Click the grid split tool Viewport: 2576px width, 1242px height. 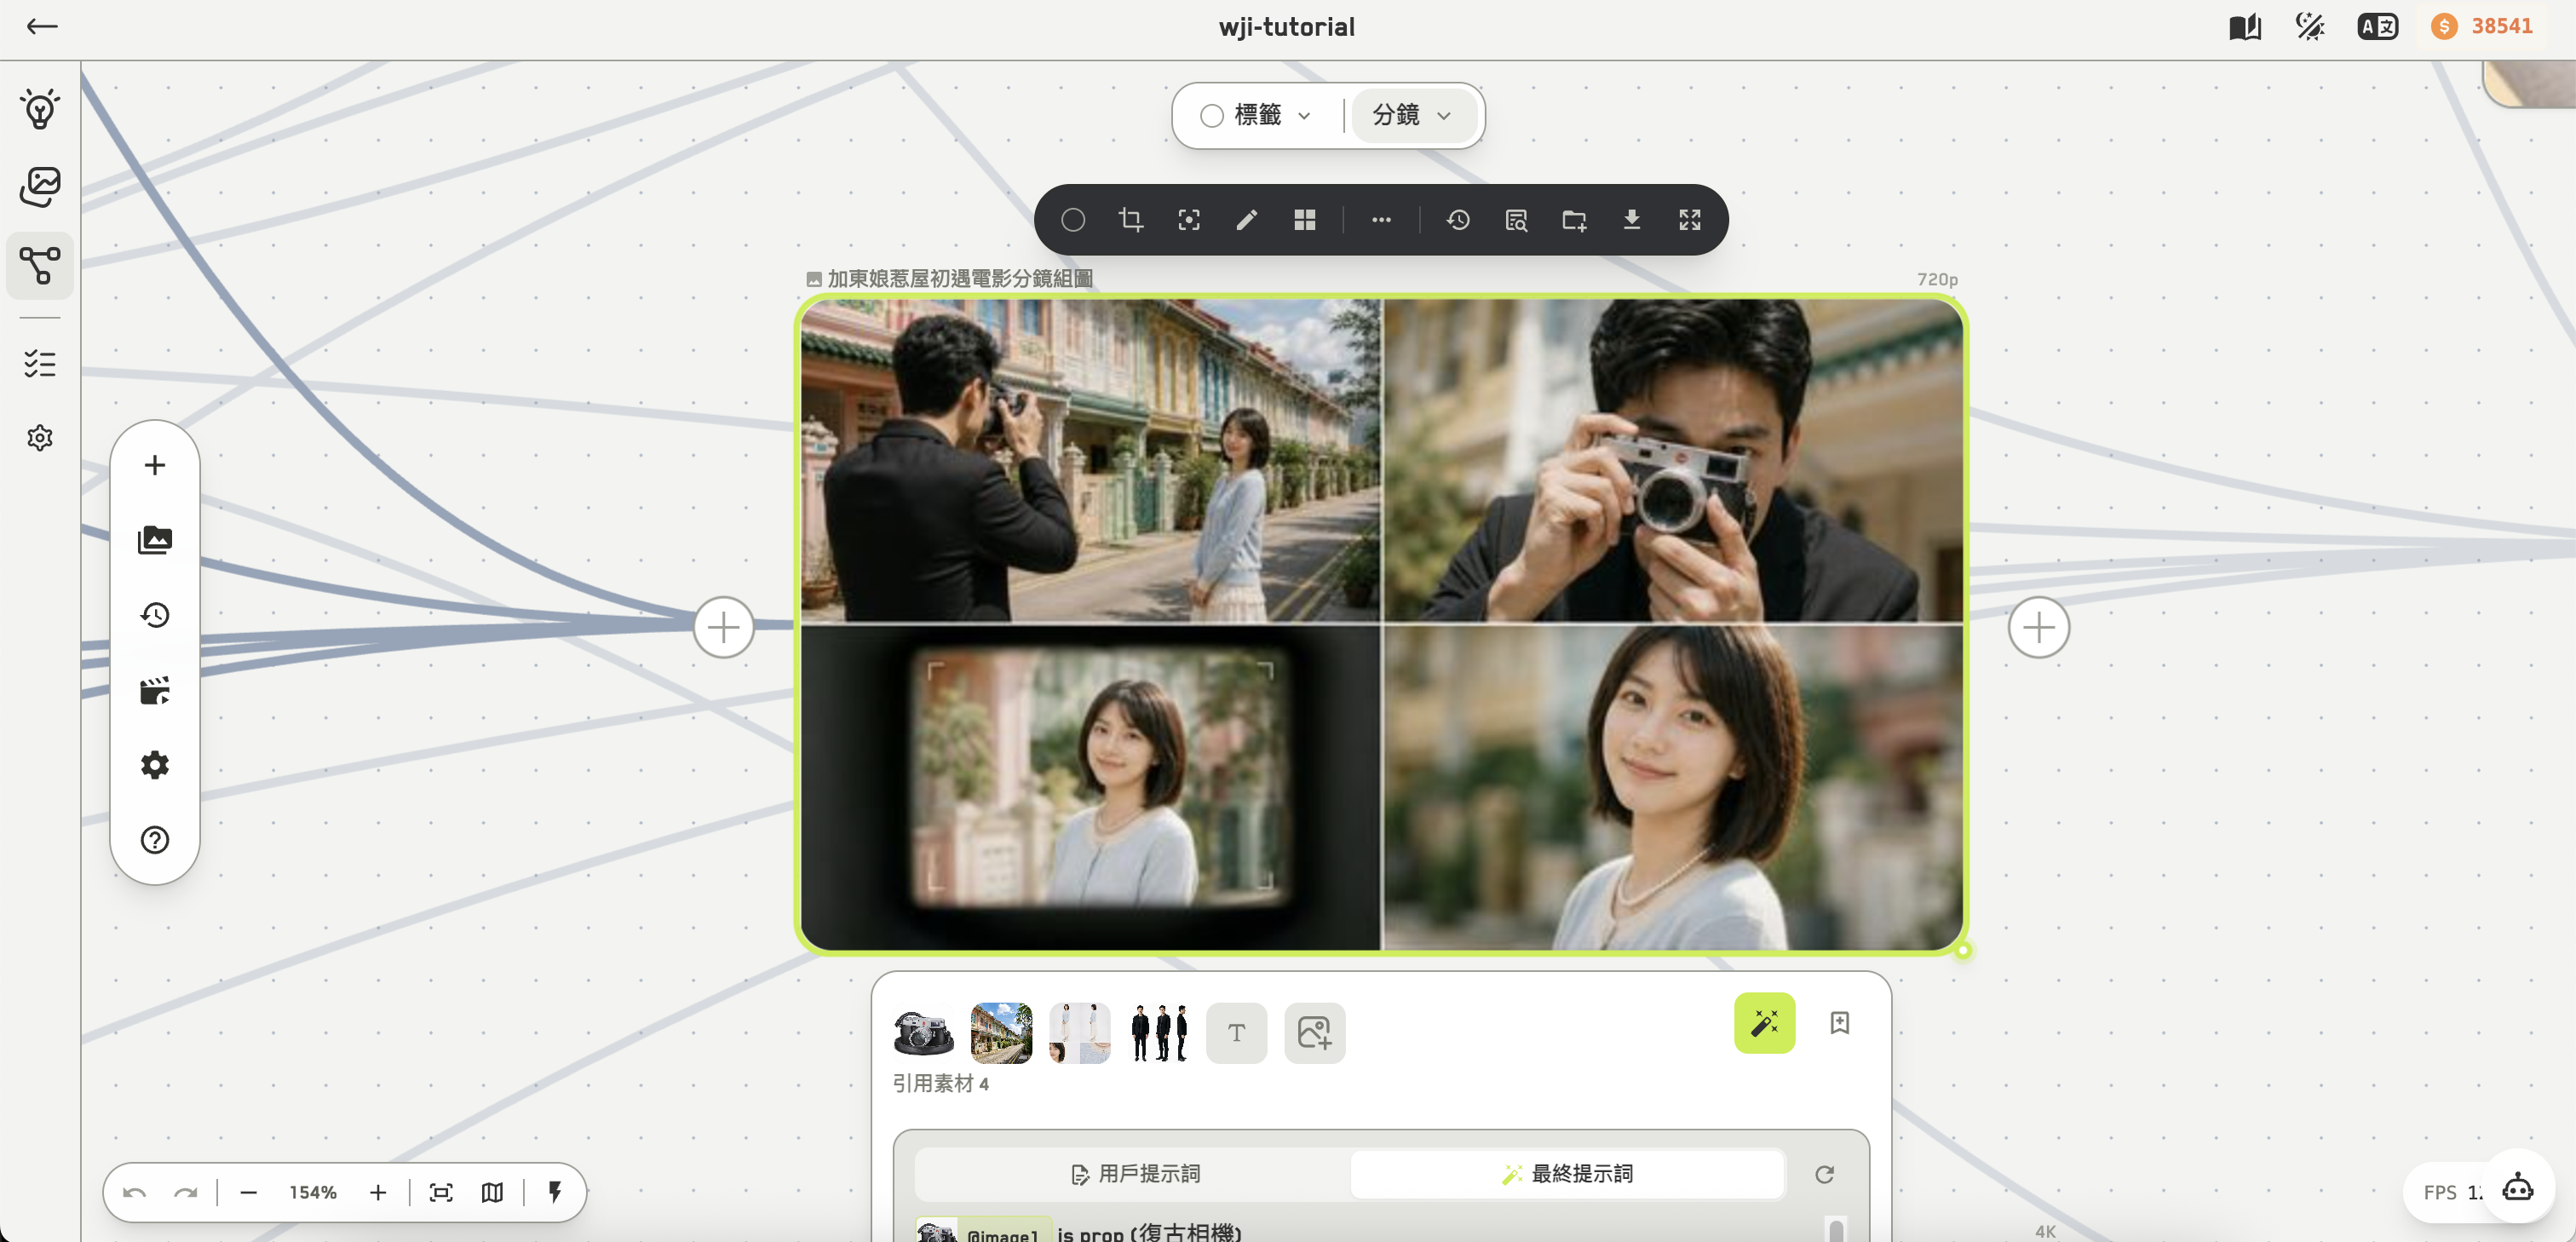click(1305, 220)
